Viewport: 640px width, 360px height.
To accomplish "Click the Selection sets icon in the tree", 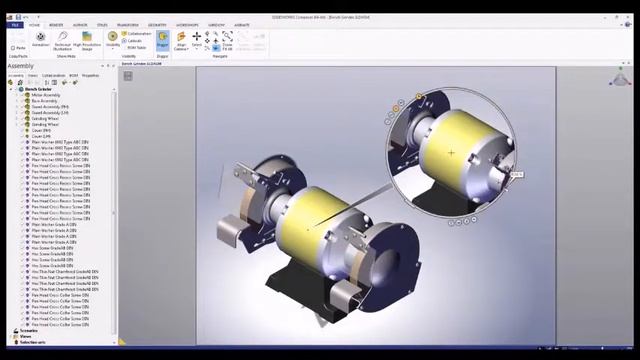I will (16, 342).
